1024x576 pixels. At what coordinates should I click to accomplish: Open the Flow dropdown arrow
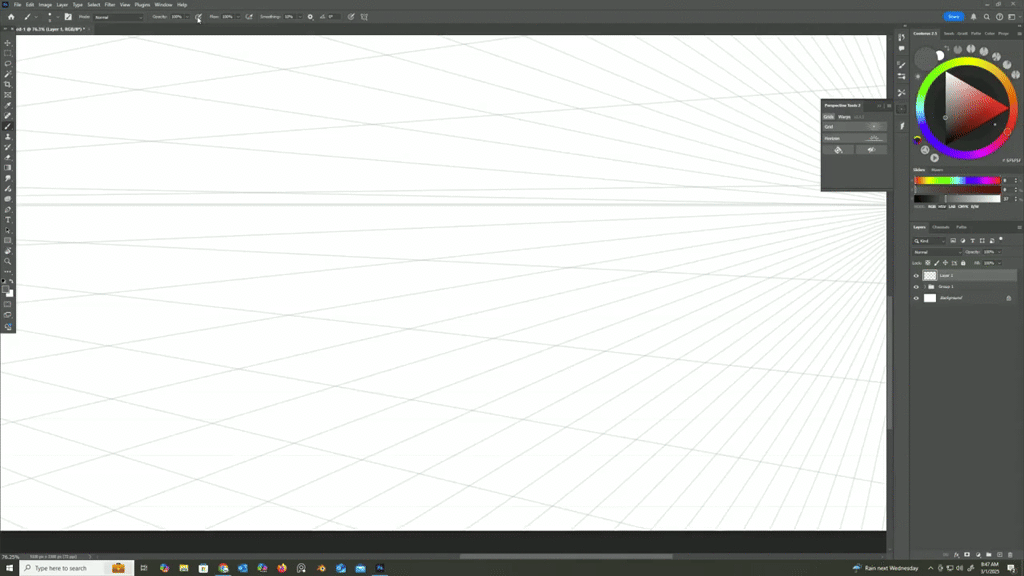238,17
